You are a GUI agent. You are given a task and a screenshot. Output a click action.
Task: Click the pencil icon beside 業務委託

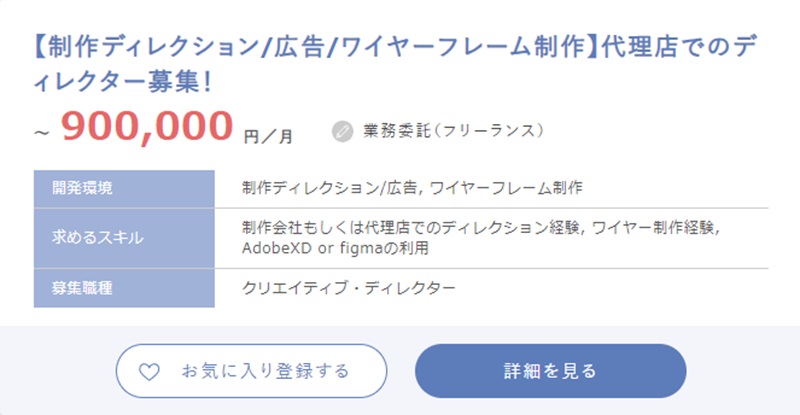point(343,131)
